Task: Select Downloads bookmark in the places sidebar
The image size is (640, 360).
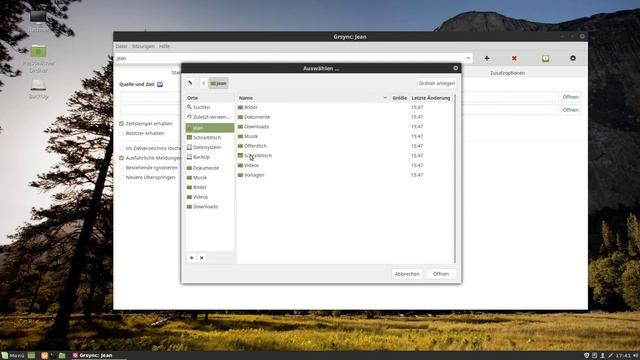Action: point(210,207)
